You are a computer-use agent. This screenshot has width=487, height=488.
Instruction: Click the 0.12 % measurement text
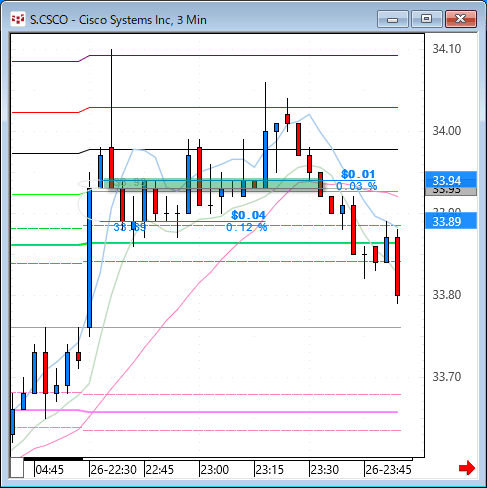247,227
